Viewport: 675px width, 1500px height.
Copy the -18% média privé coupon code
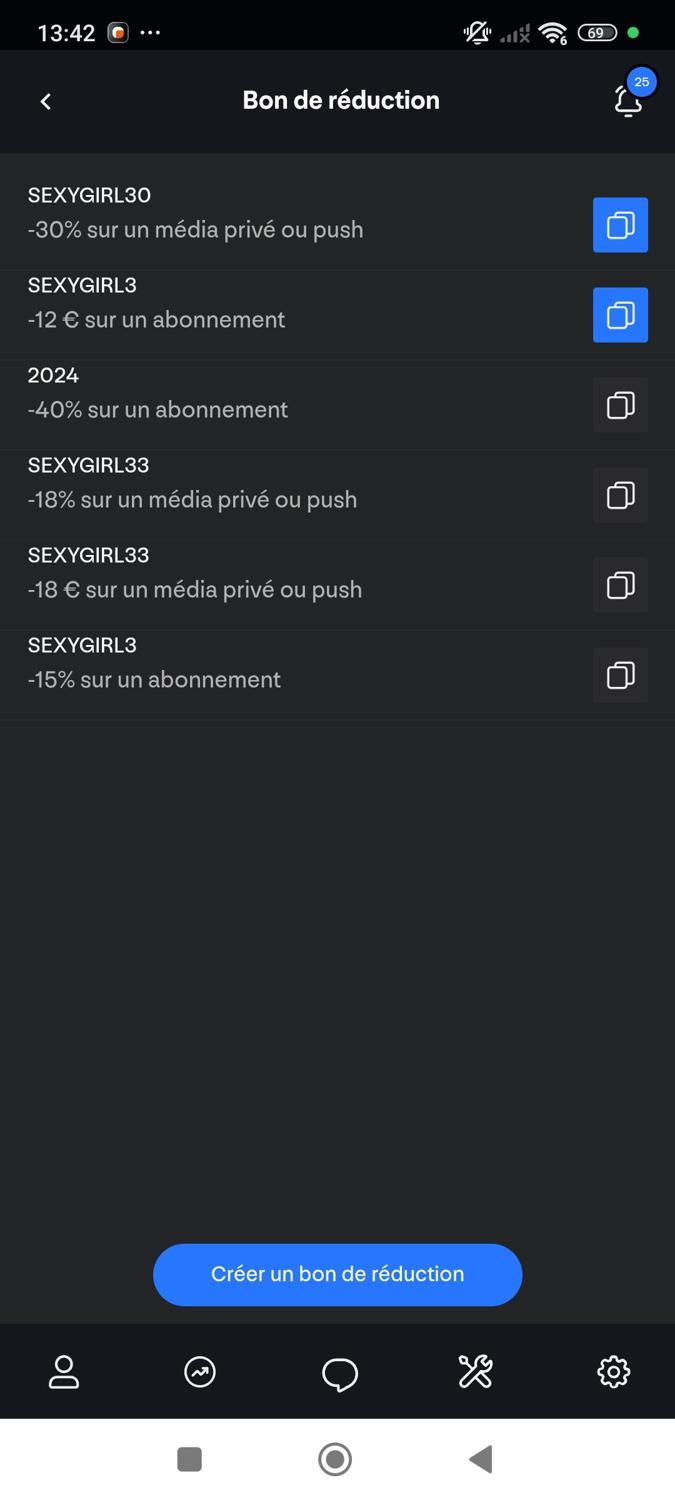tap(620, 495)
